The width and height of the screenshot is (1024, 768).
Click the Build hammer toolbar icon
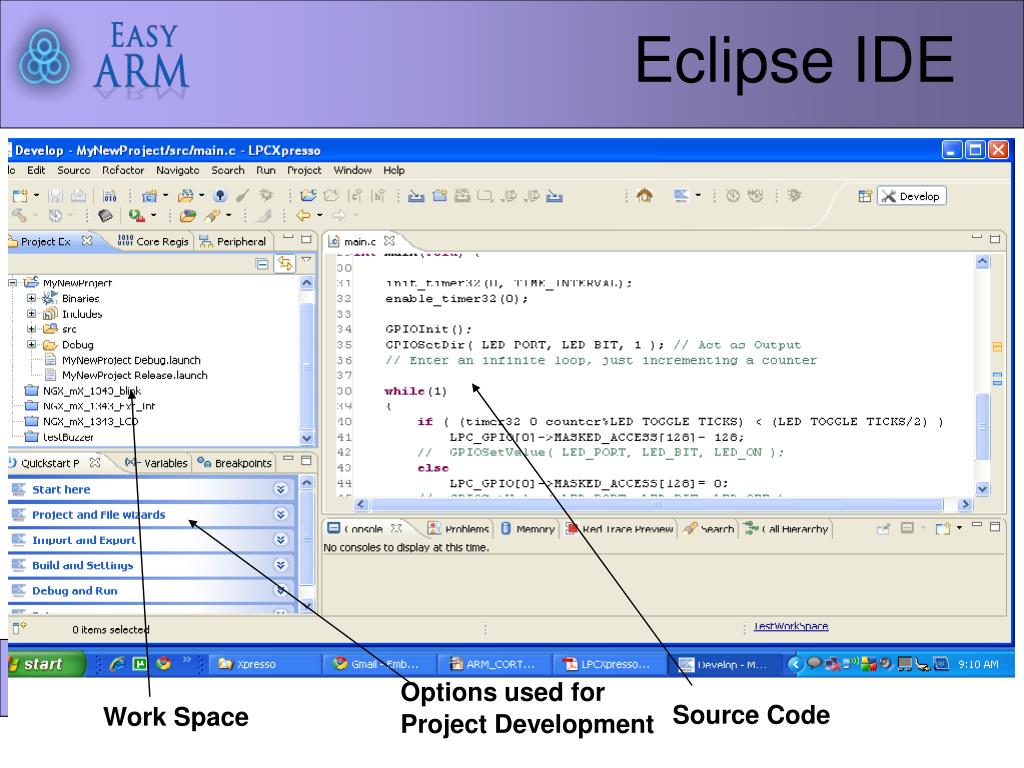click(19, 215)
